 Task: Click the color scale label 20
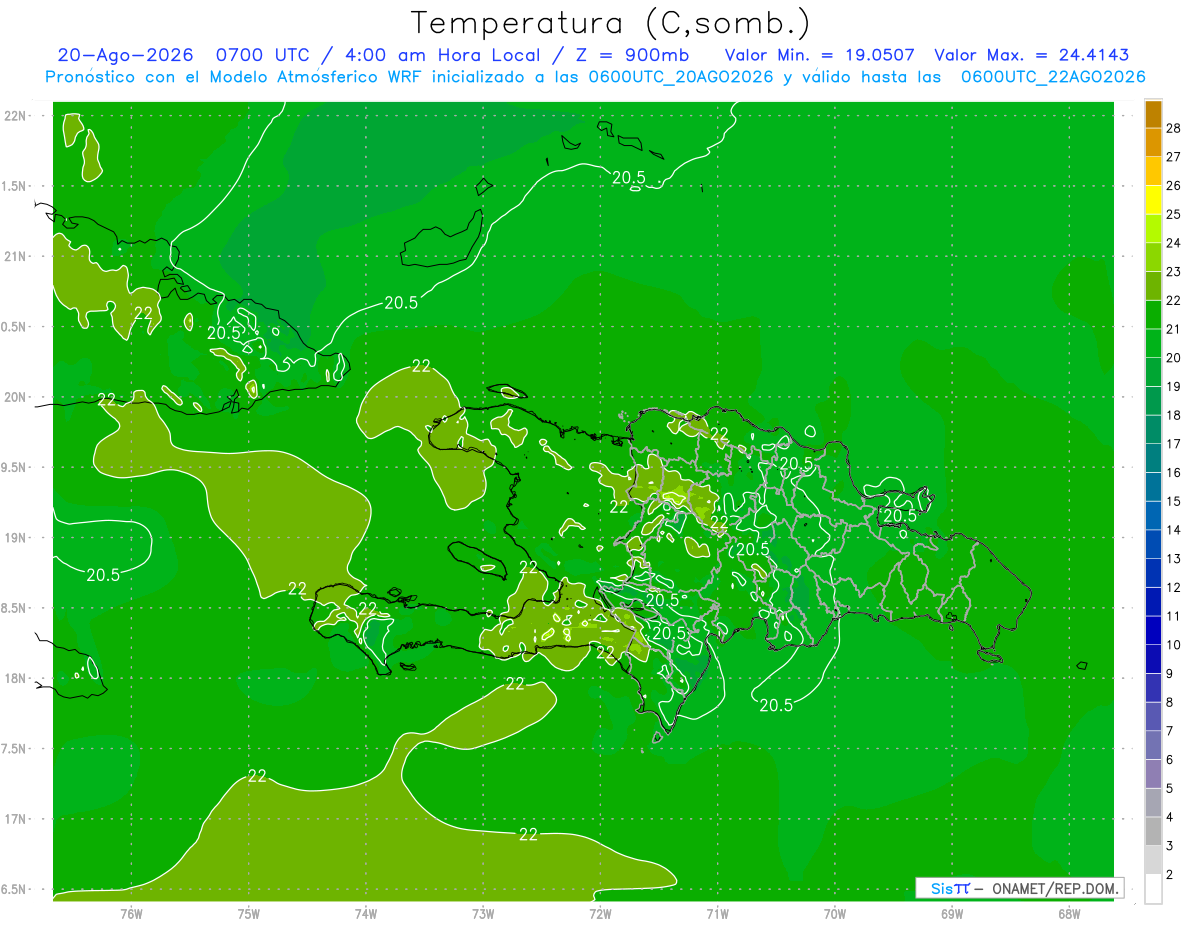1175,357
